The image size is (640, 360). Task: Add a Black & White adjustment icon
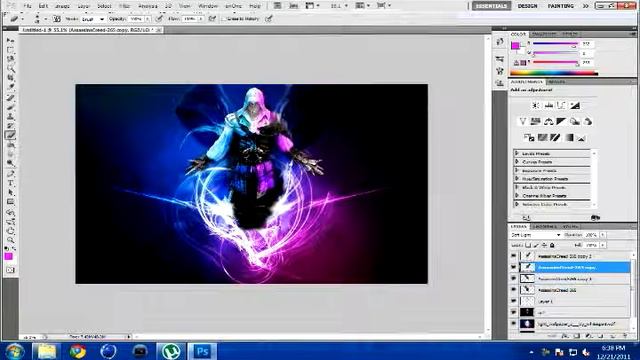tap(561, 121)
